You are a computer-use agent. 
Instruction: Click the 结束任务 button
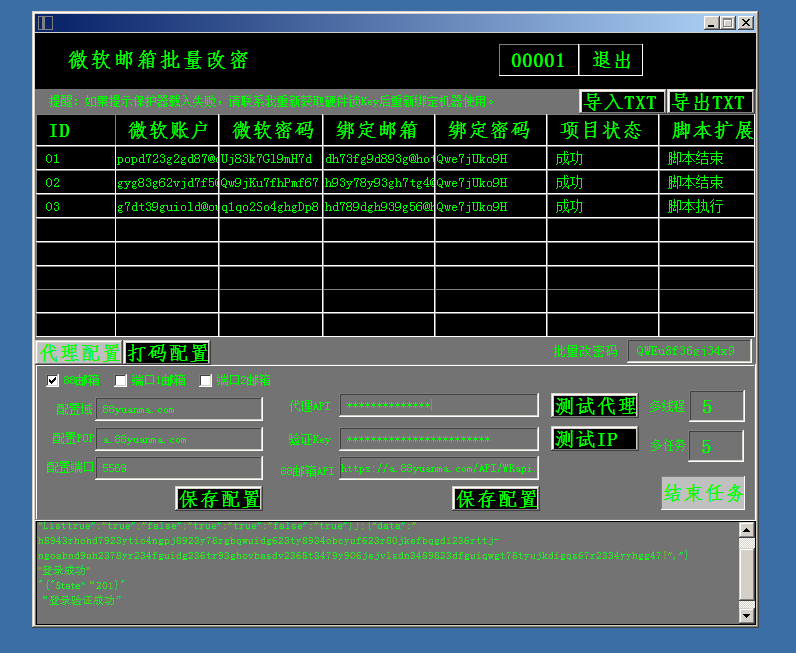click(703, 493)
